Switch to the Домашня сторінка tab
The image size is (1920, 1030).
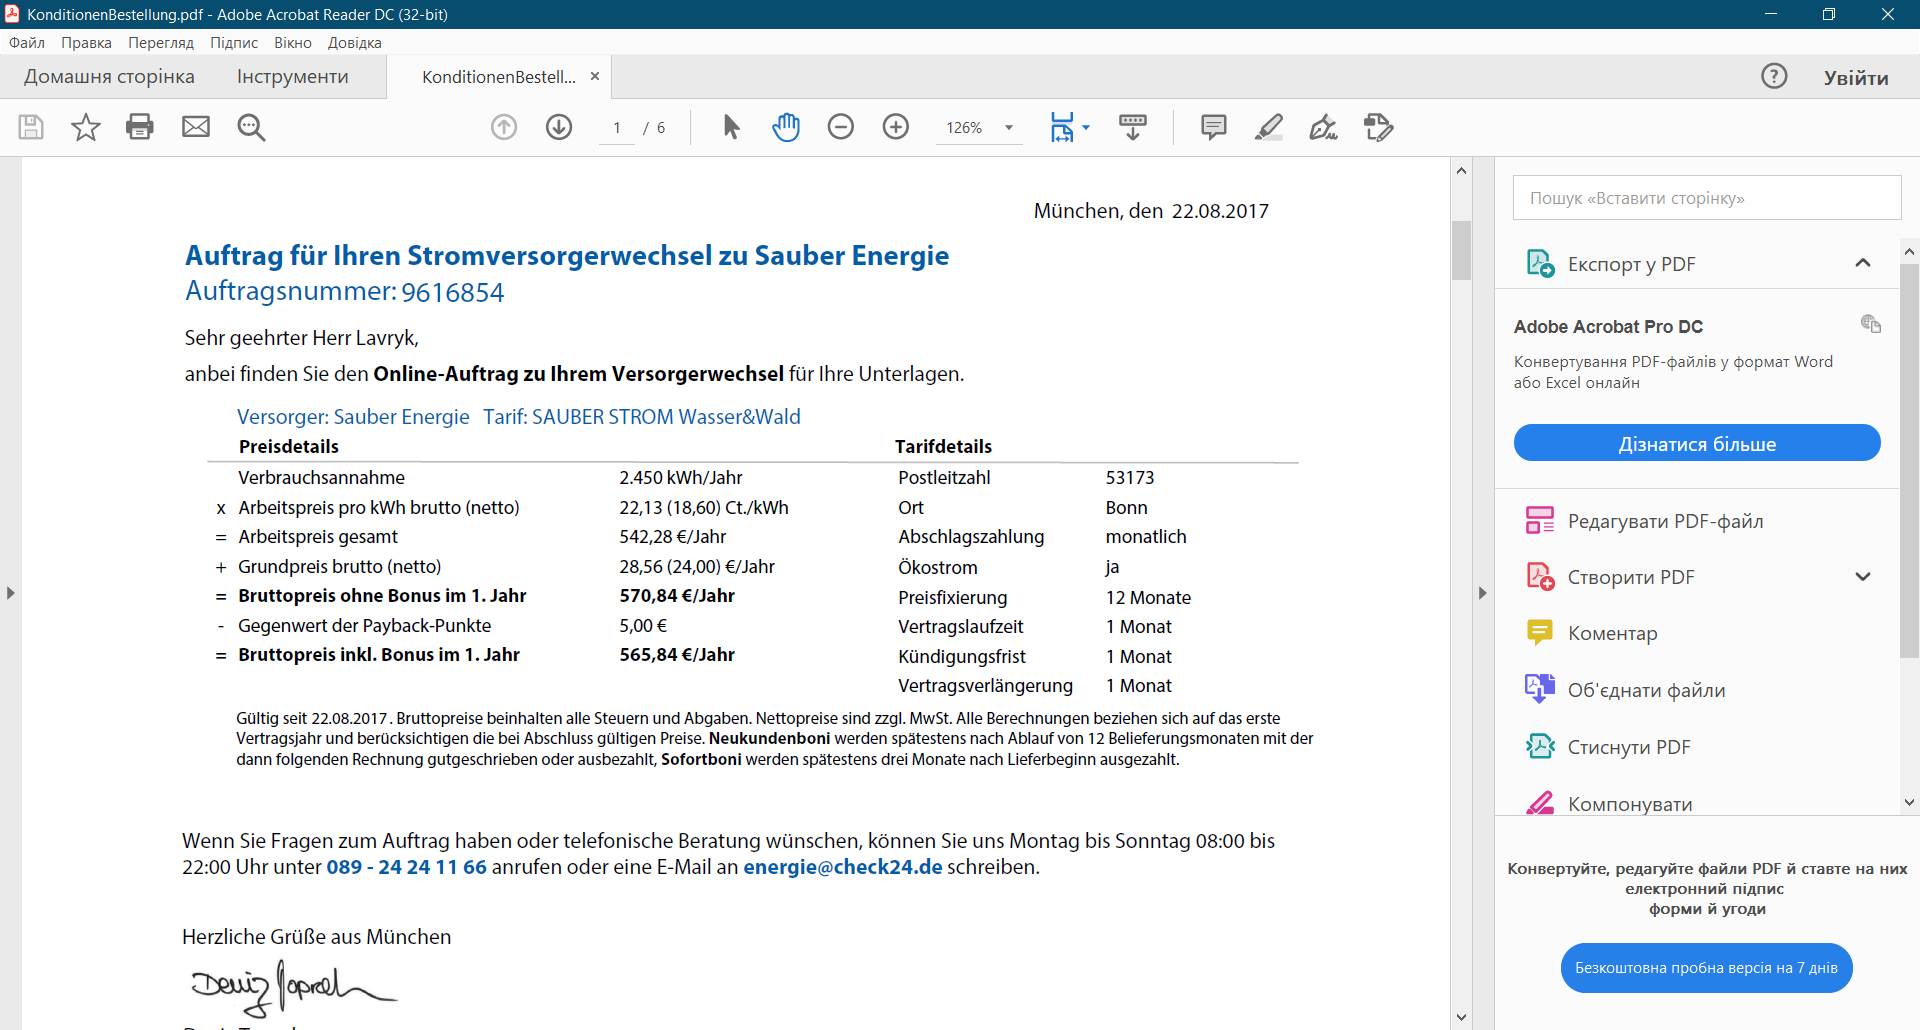tap(109, 77)
